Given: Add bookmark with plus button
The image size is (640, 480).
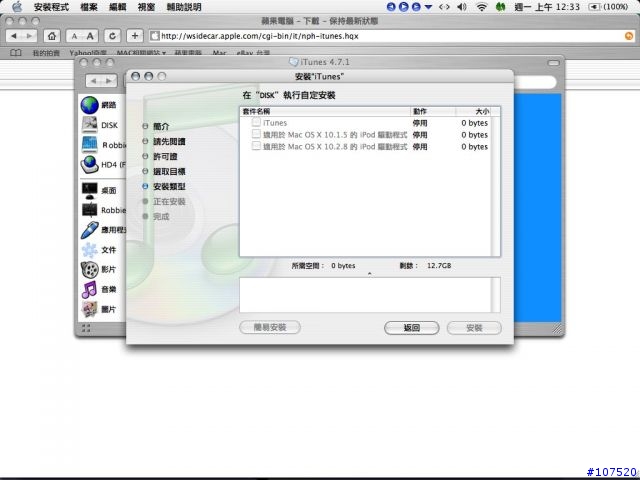Looking at the screenshot, I should tap(135, 36).
